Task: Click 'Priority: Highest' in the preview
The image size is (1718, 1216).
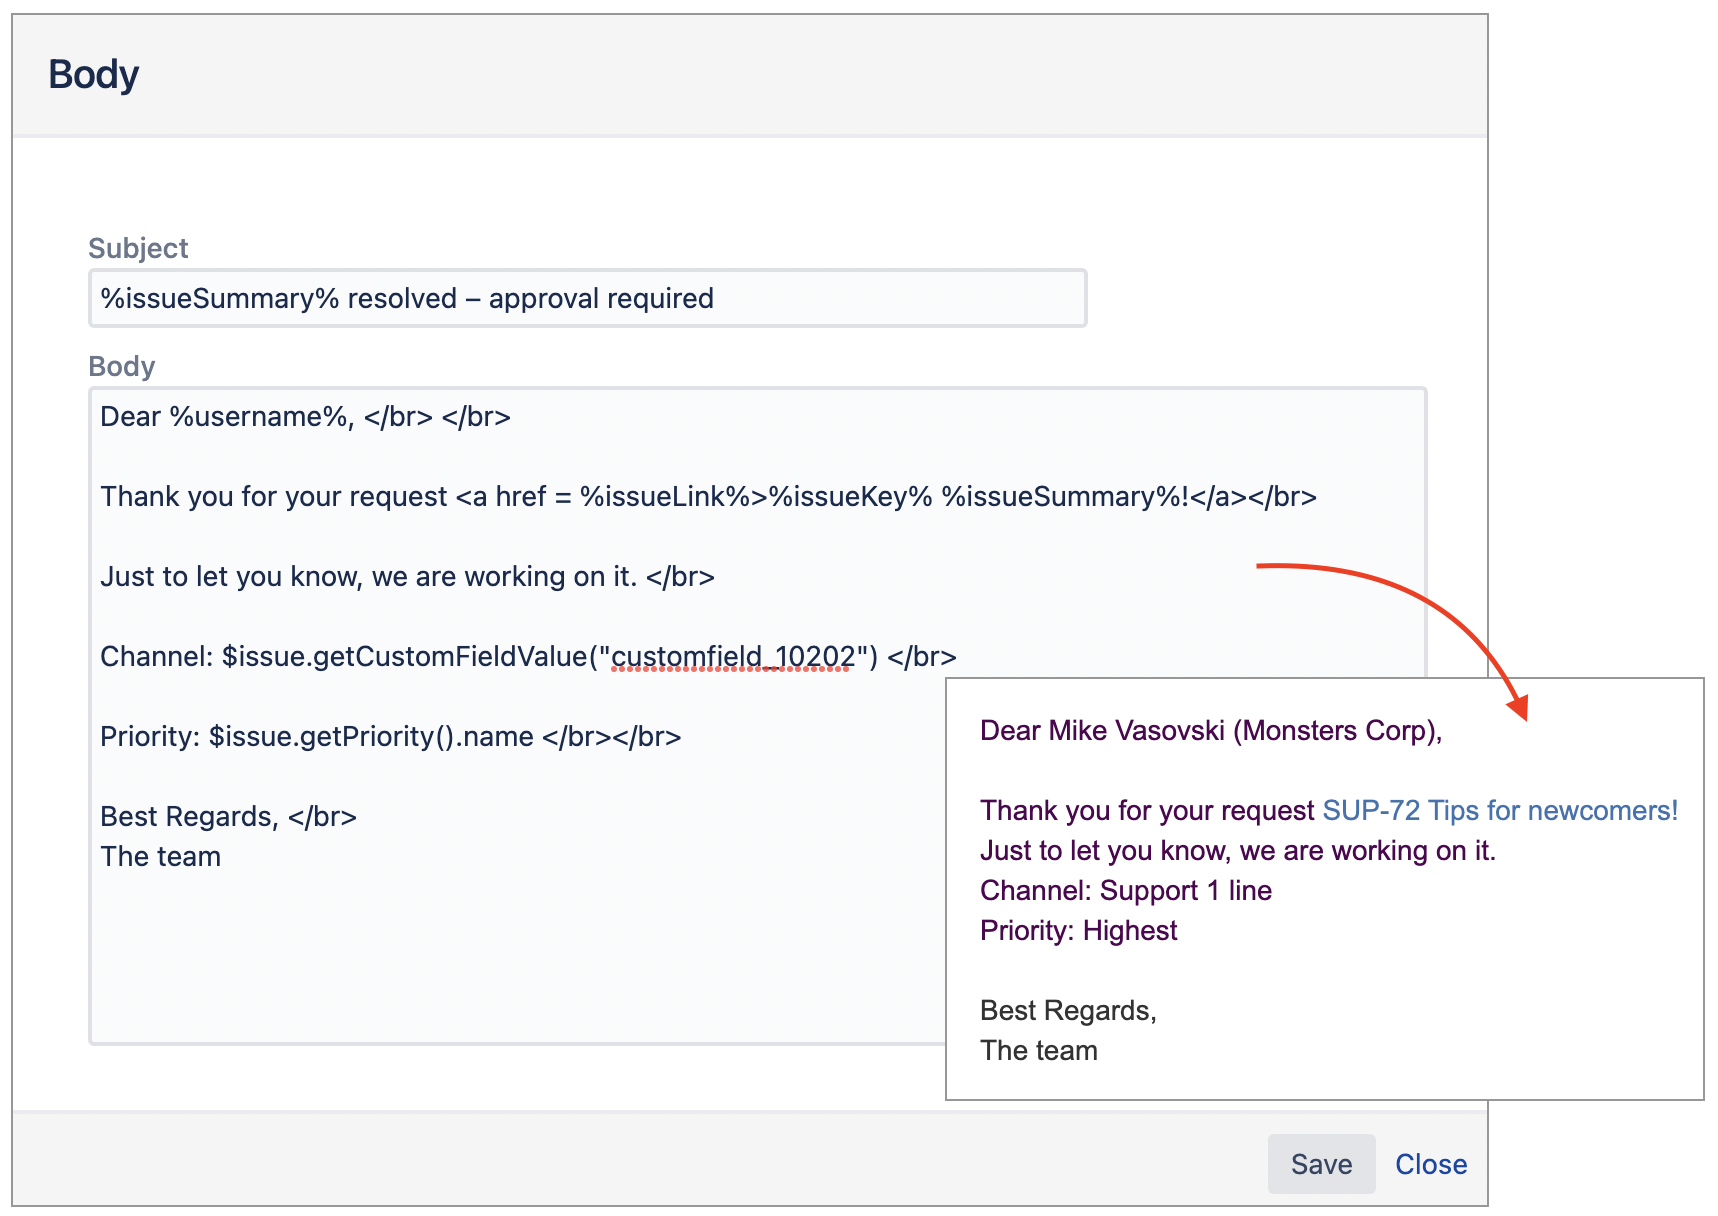Action: 1078,931
